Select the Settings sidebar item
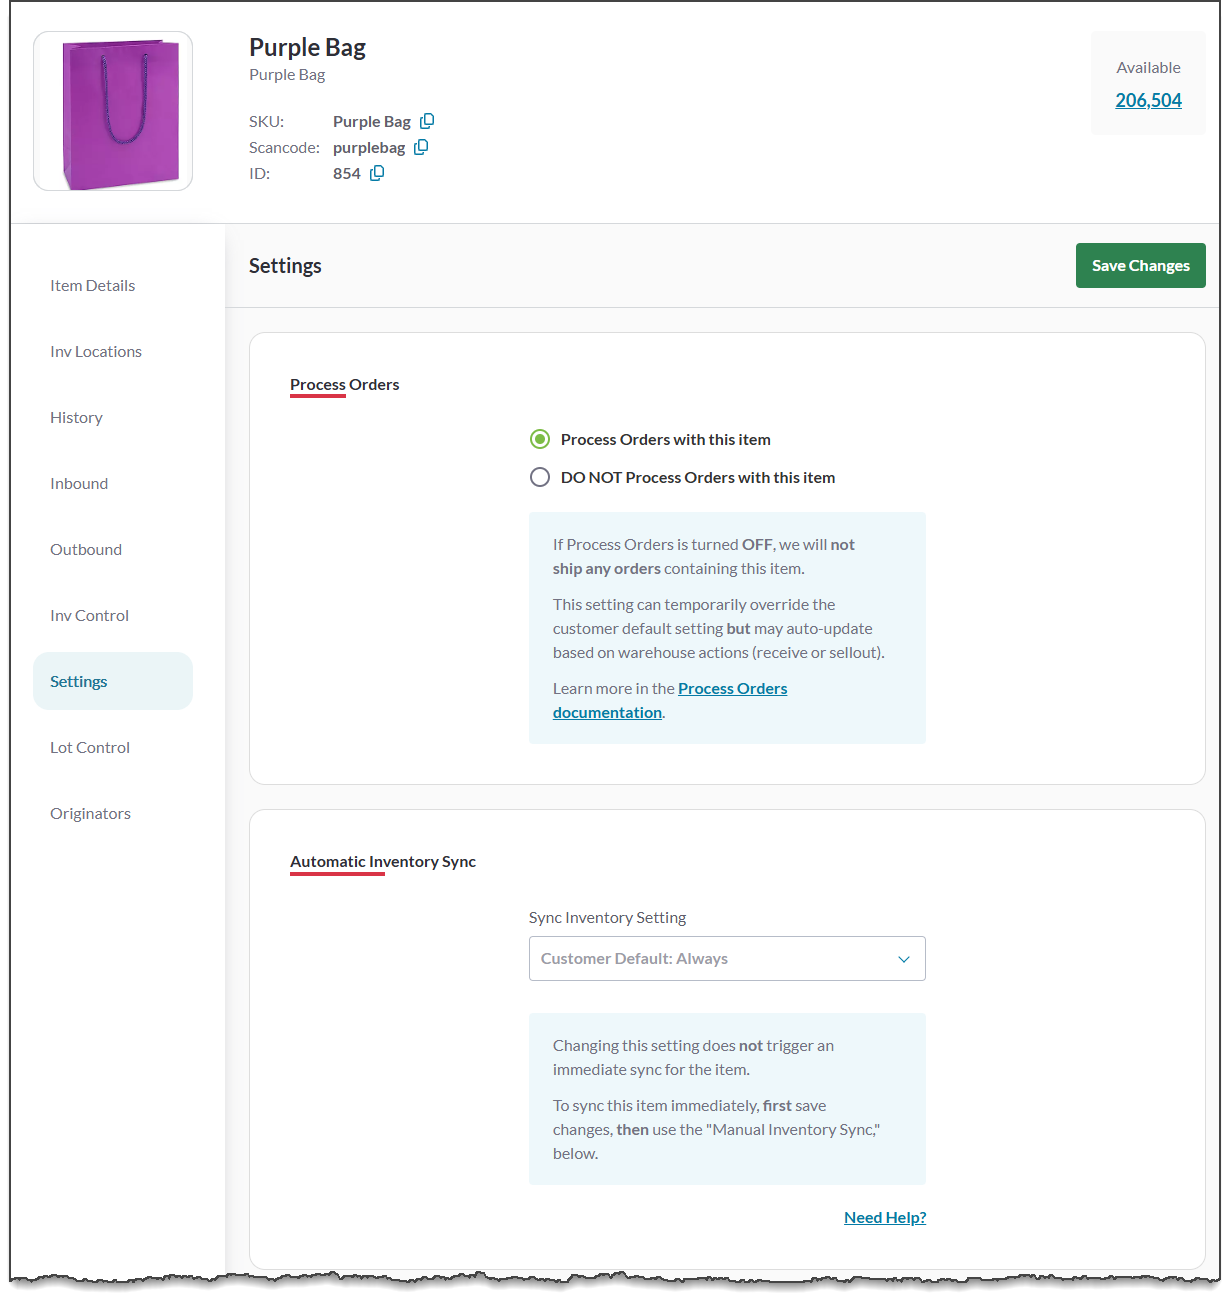The width and height of the screenshot is (1230, 1301). [x=79, y=681]
